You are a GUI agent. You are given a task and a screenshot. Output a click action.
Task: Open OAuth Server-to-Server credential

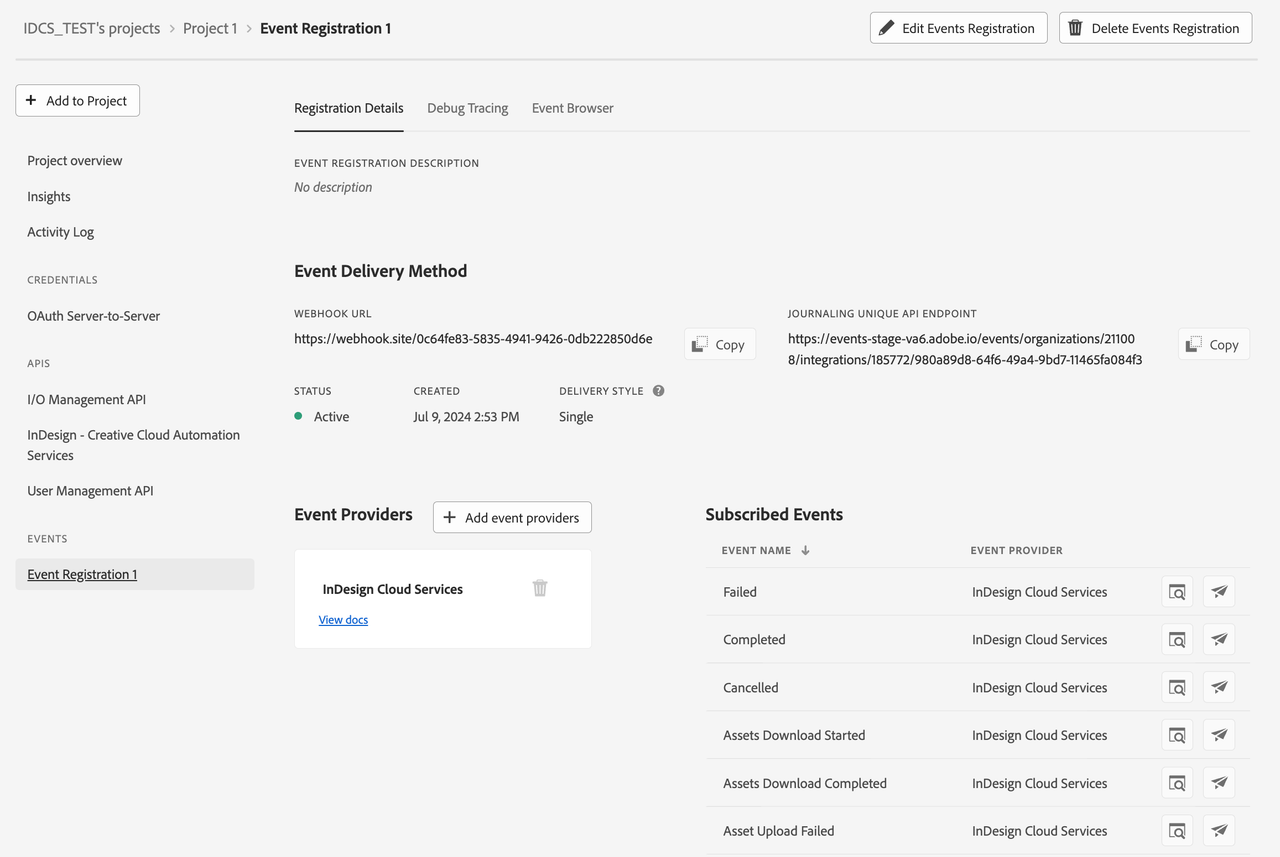click(94, 316)
